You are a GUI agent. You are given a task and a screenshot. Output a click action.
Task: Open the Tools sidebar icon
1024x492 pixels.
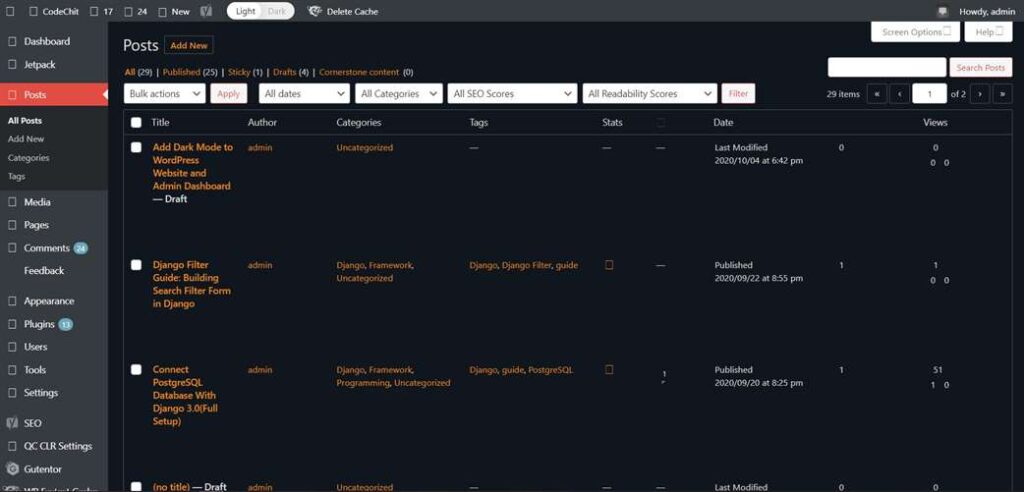pyautogui.click(x=11, y=370)
